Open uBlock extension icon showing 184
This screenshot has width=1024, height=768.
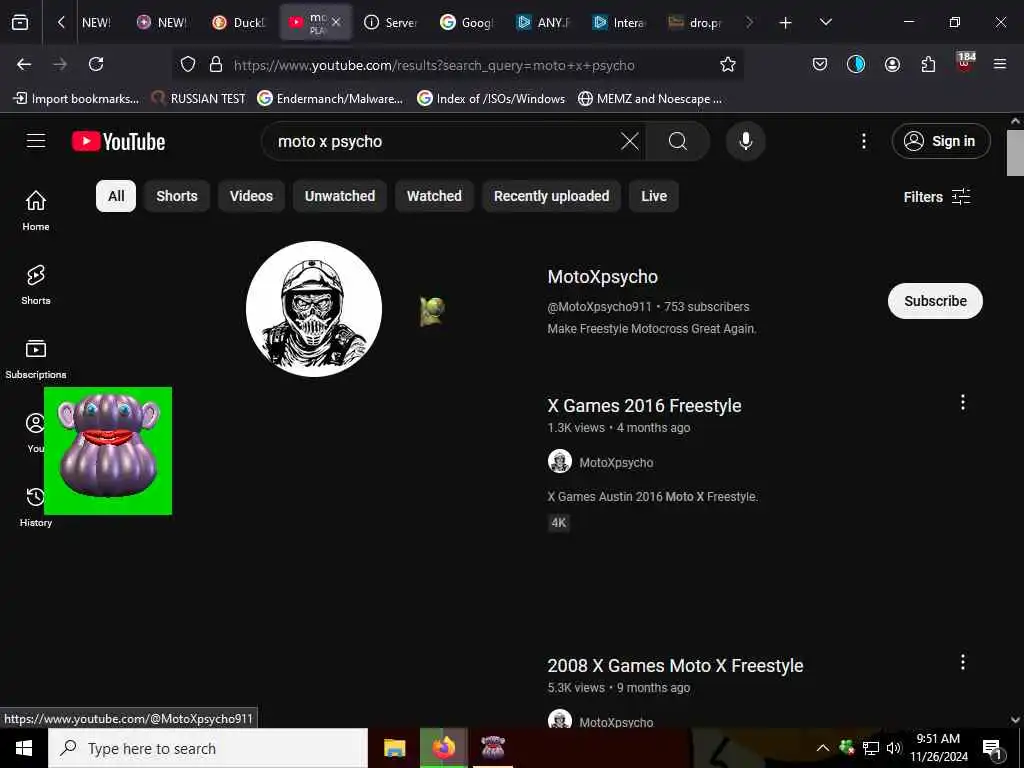(x=965, y=63)
